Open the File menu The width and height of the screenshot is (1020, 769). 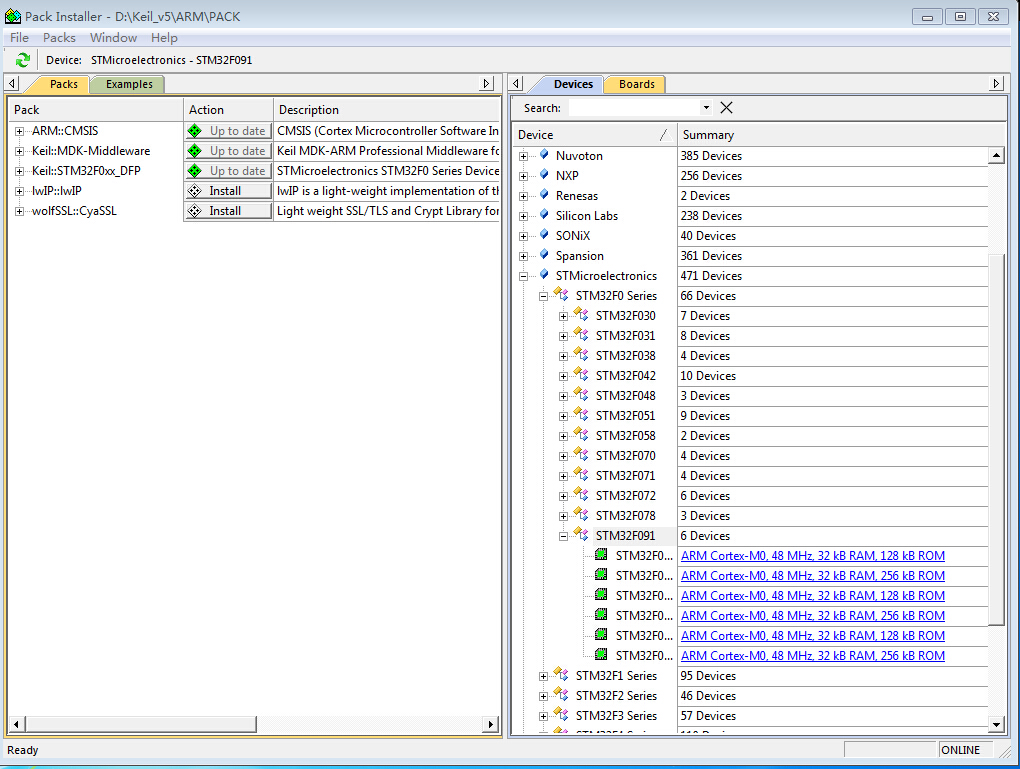click(x=20, y=38)
